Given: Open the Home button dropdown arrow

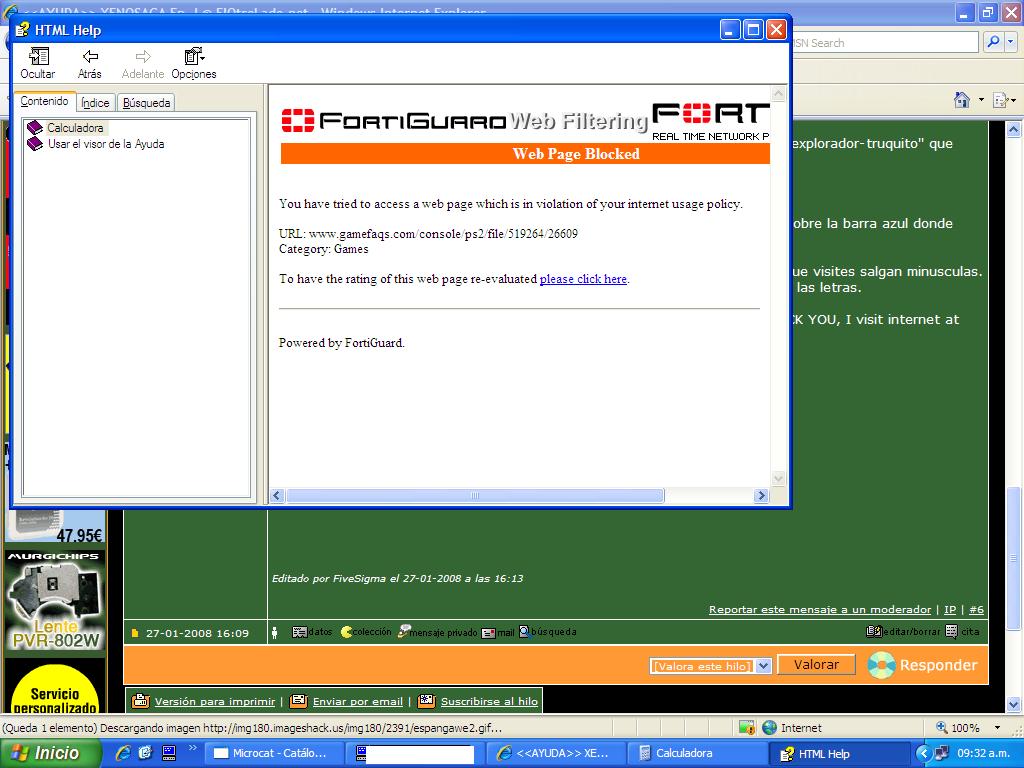Looking at the screenshot, I should point(981,100).
